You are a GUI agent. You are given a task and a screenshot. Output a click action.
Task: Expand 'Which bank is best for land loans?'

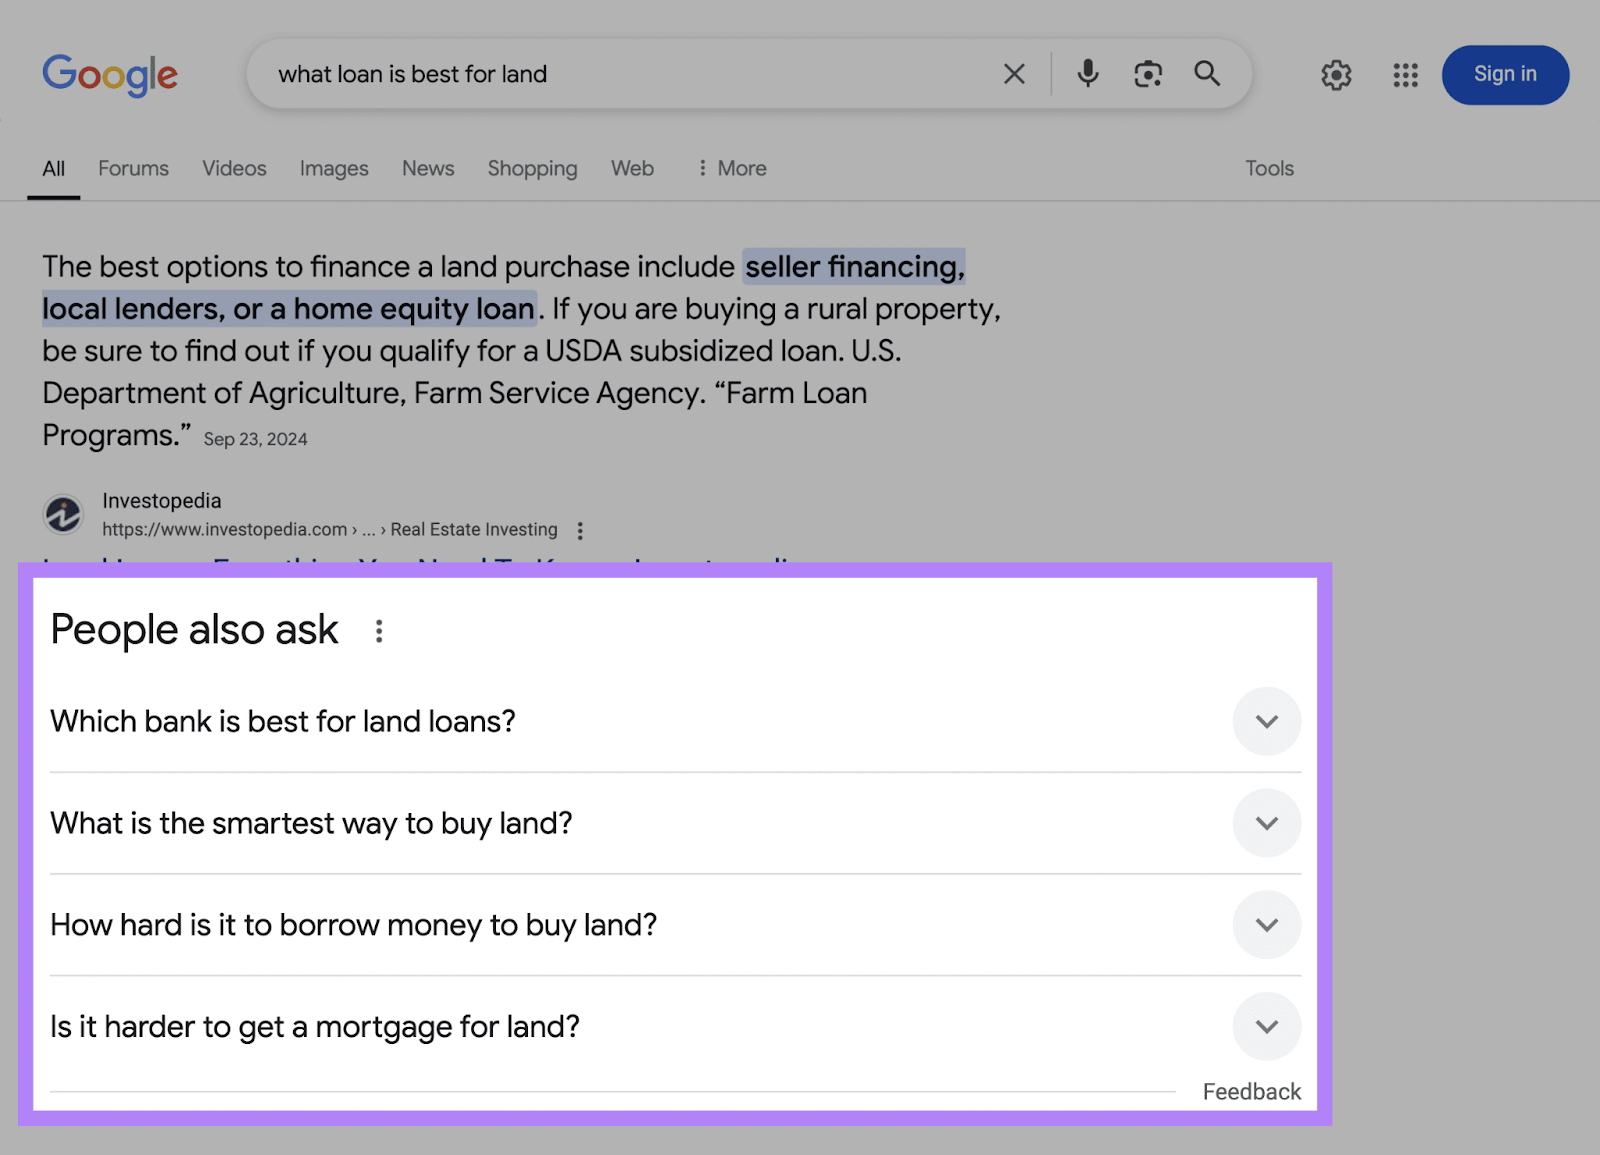1266,721
